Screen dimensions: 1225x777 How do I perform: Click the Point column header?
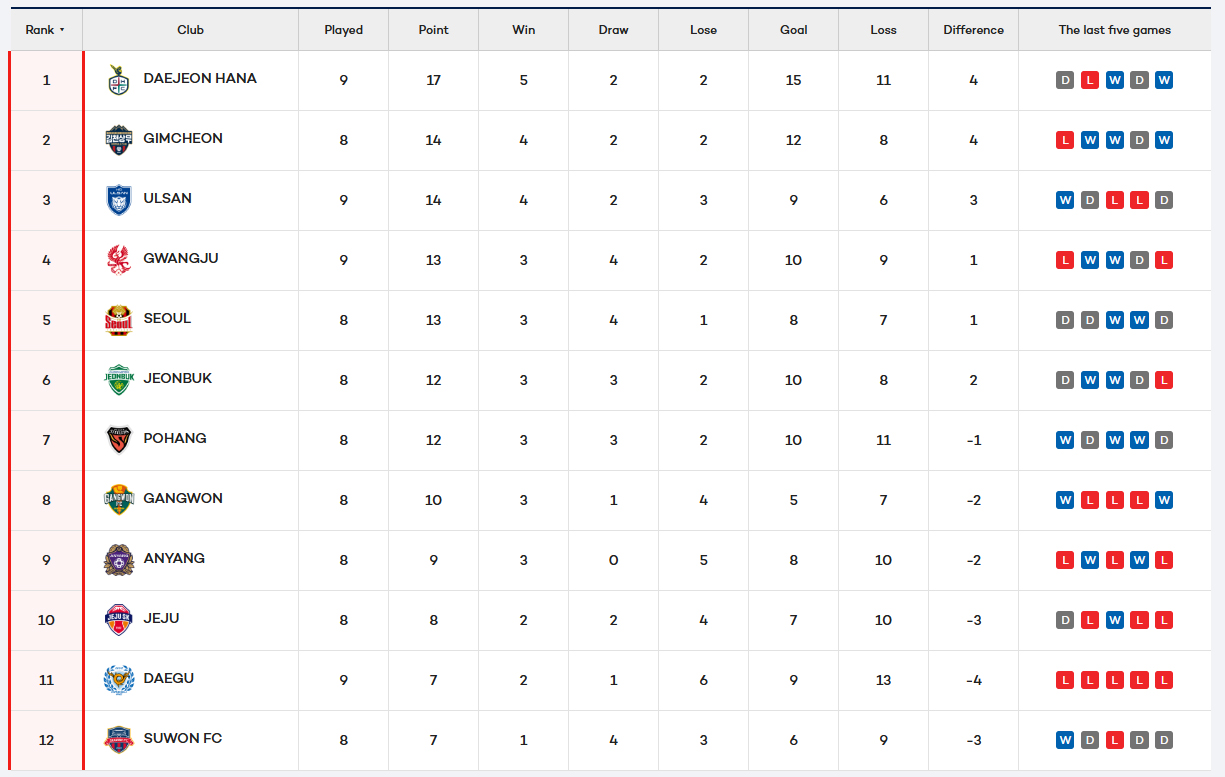pyautogui.click(x=433, y=30)
